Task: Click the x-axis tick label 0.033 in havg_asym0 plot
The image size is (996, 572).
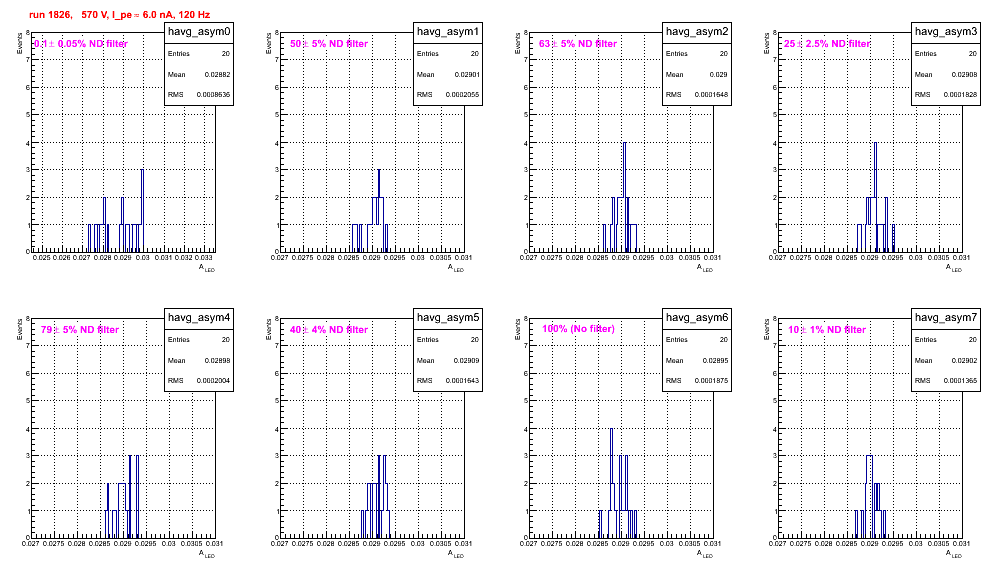Action: pos(203,258)
